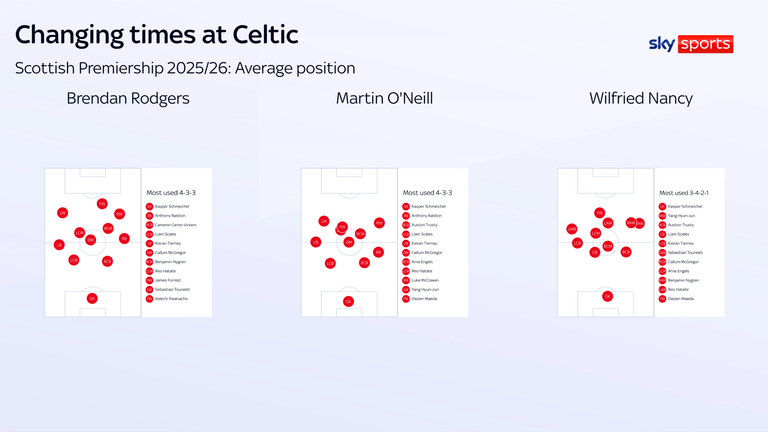
Task: Select the DM marker on Rodgers' pitch
Action: (x=90, y=240)
